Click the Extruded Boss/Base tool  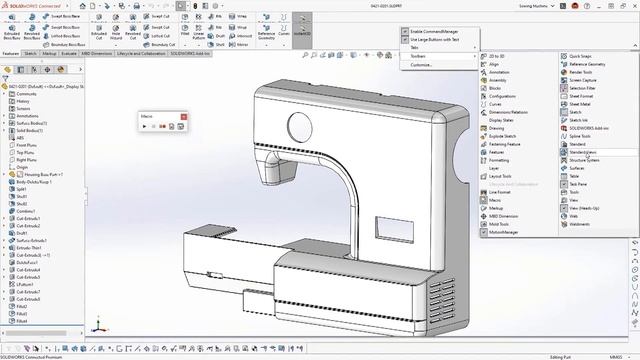pyautogui.click(x=12, y=32)
